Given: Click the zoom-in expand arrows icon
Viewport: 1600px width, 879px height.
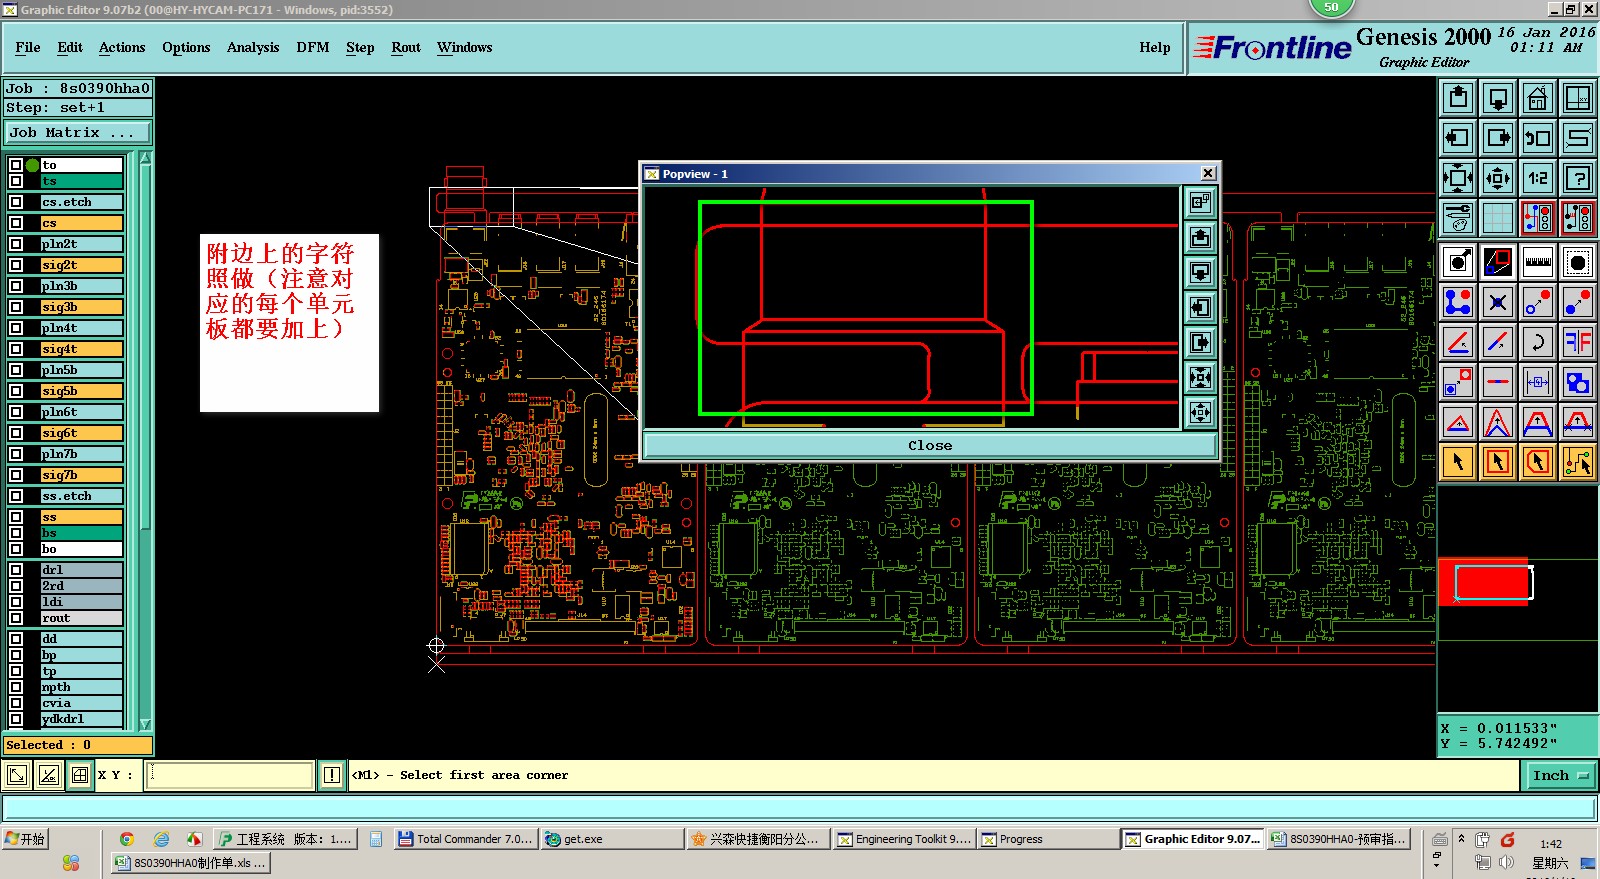Looking at the screenshot, I should (x=1457, y=178).
